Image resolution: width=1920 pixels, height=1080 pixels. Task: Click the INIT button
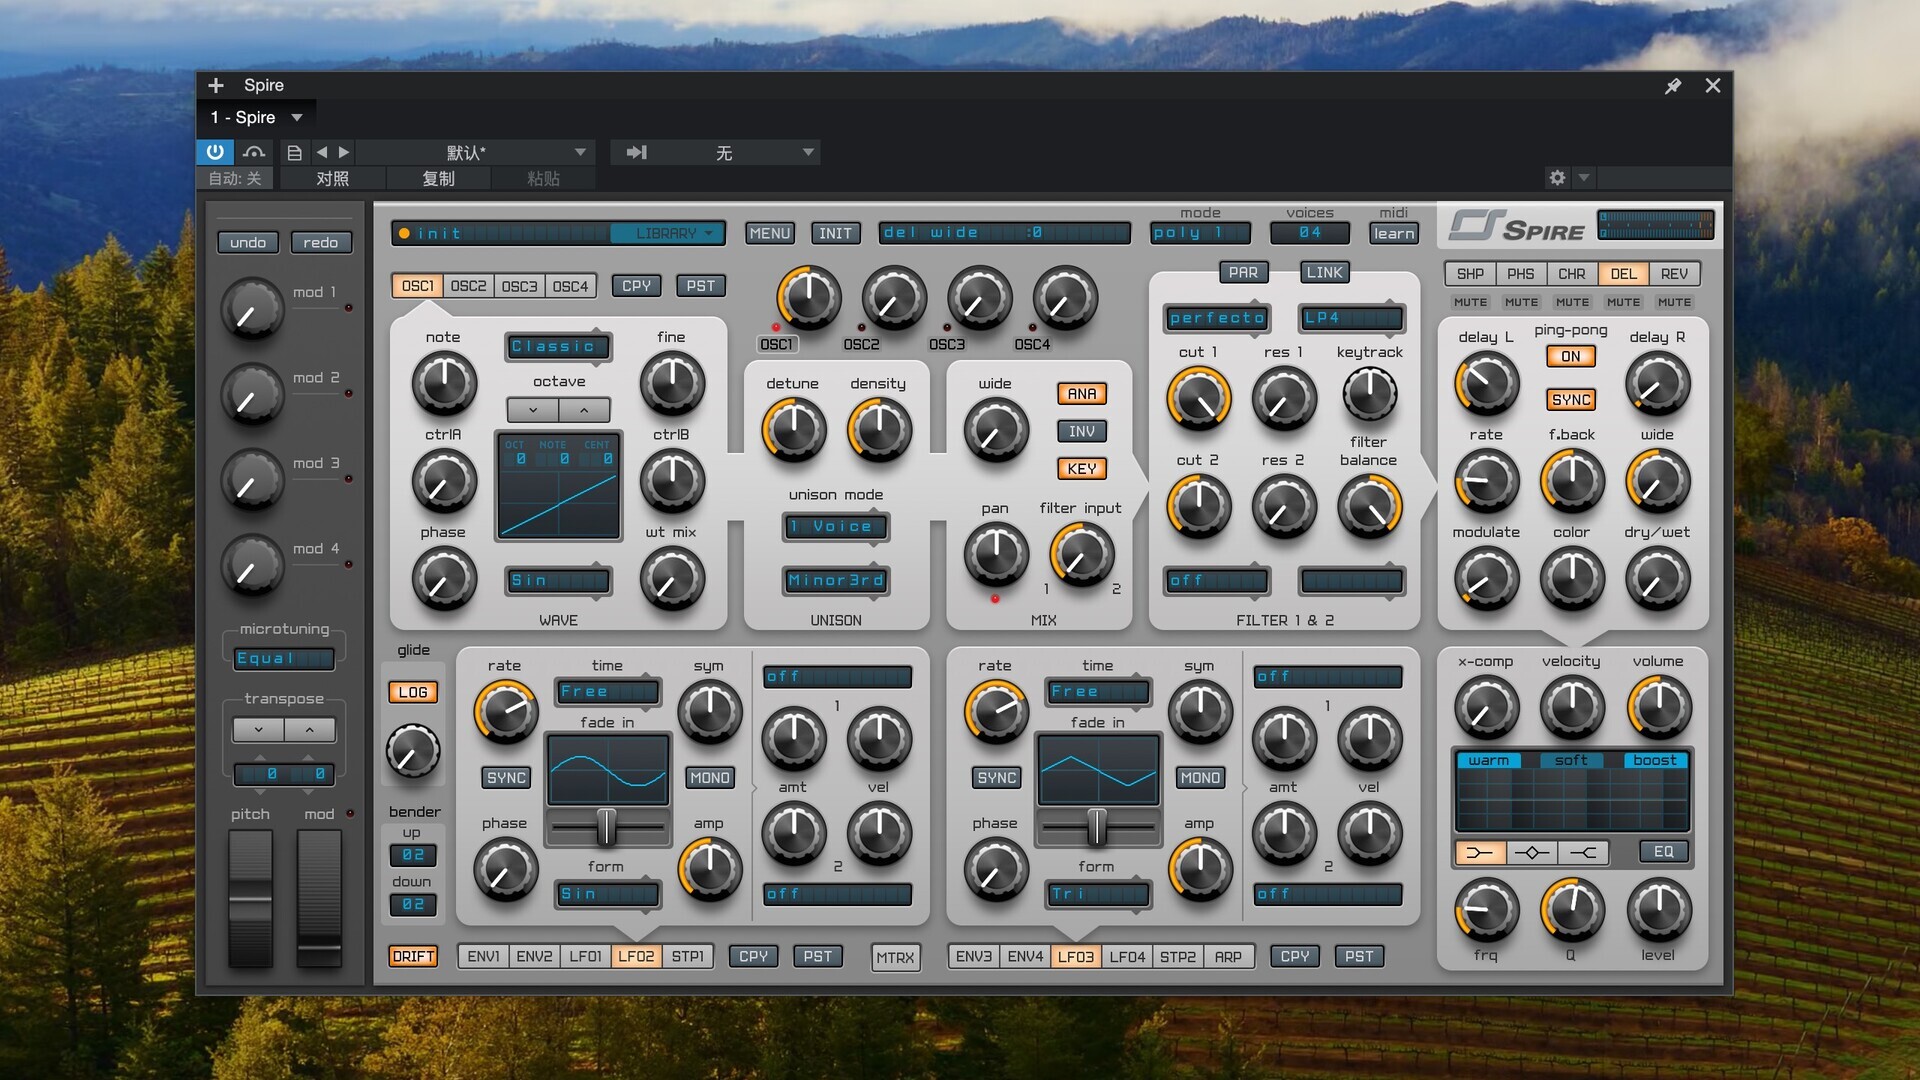point(836,233)
